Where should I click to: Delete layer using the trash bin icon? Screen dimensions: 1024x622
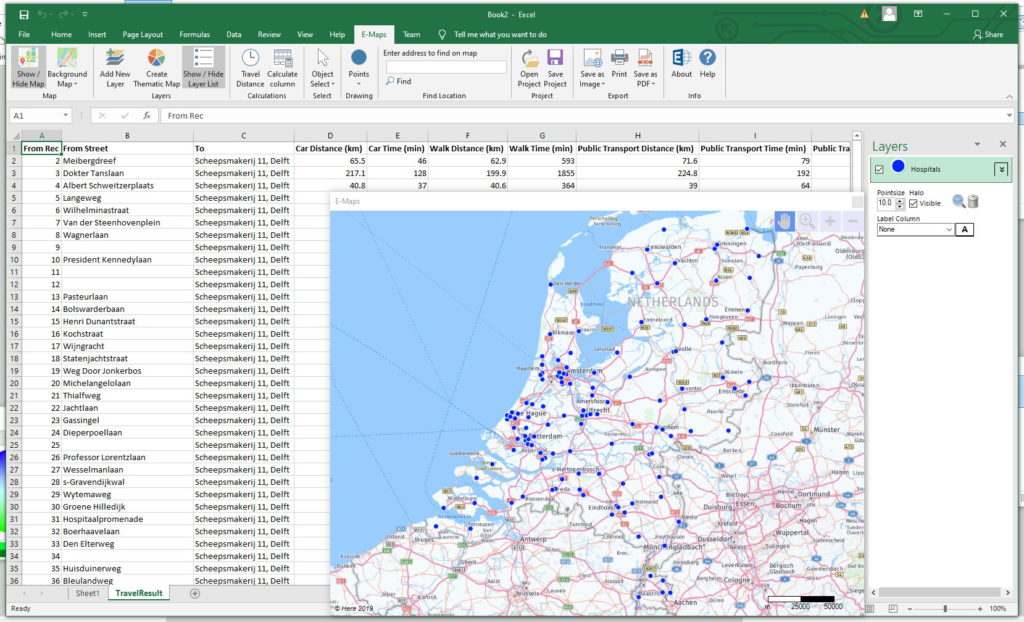click(x=973, y=201)
